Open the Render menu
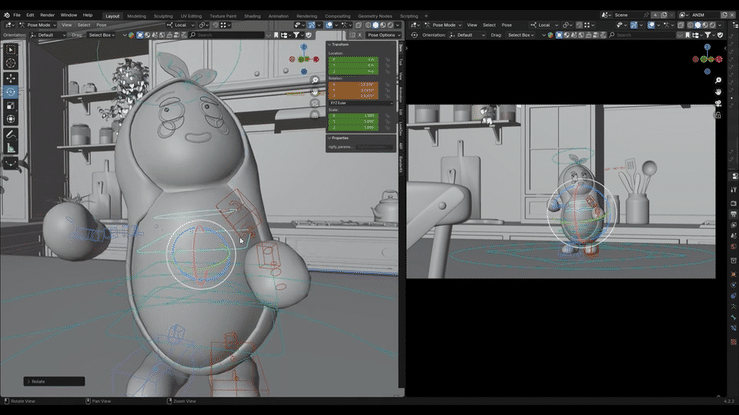Image resolution: width=739 pixels, height=415 pixels. pyautogui.click(x=47, y=15)
